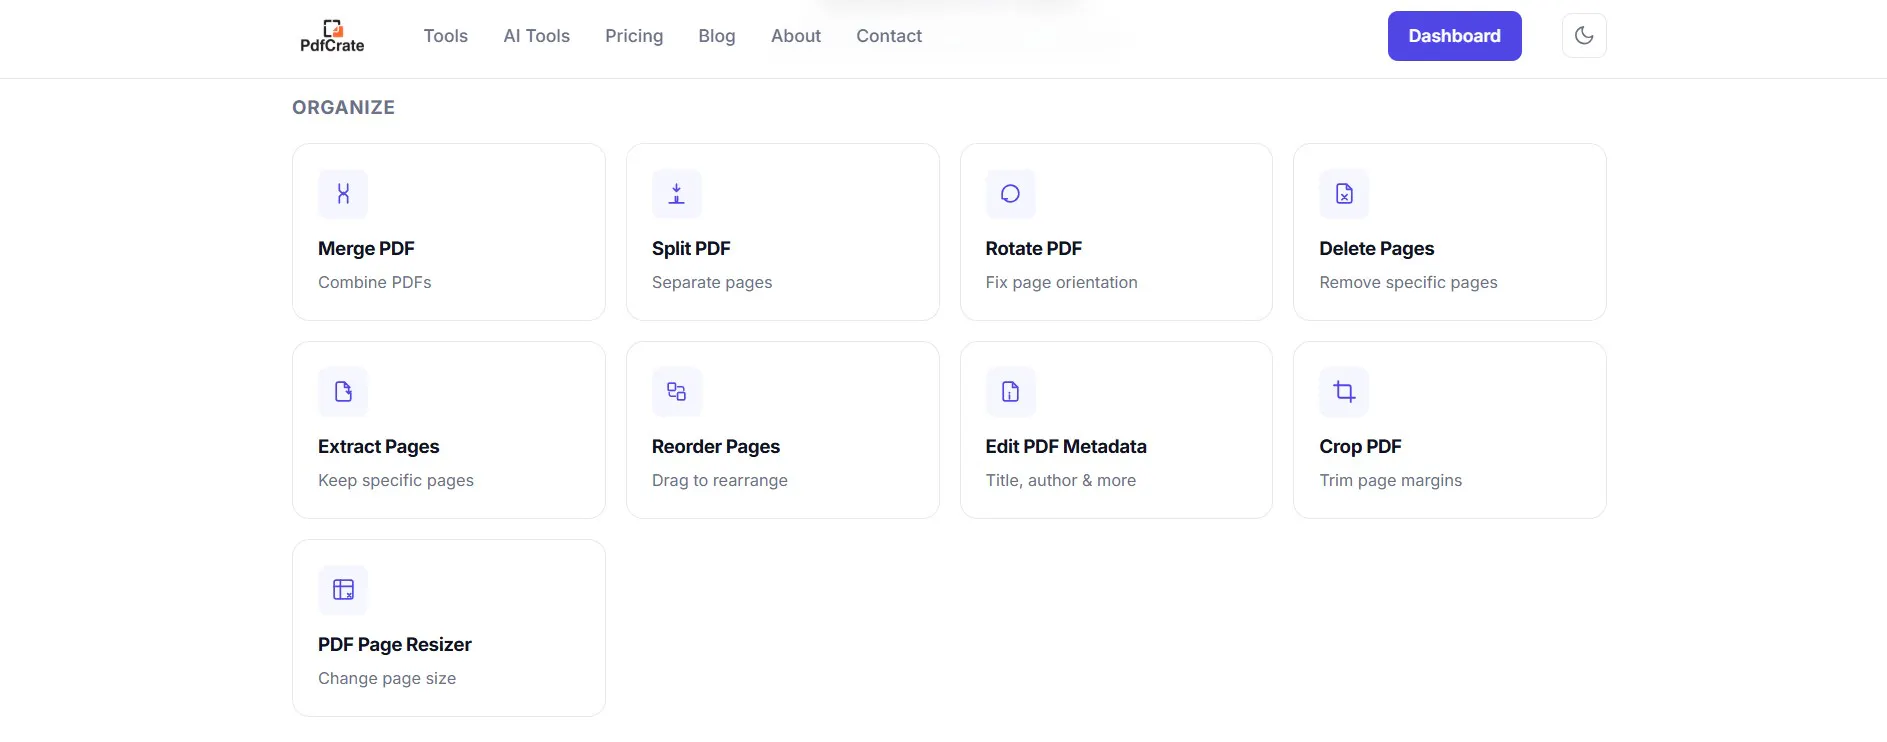Click the Dashboard button
Viewport: 1887px width, 742px height.
(x=1454, y=36)
